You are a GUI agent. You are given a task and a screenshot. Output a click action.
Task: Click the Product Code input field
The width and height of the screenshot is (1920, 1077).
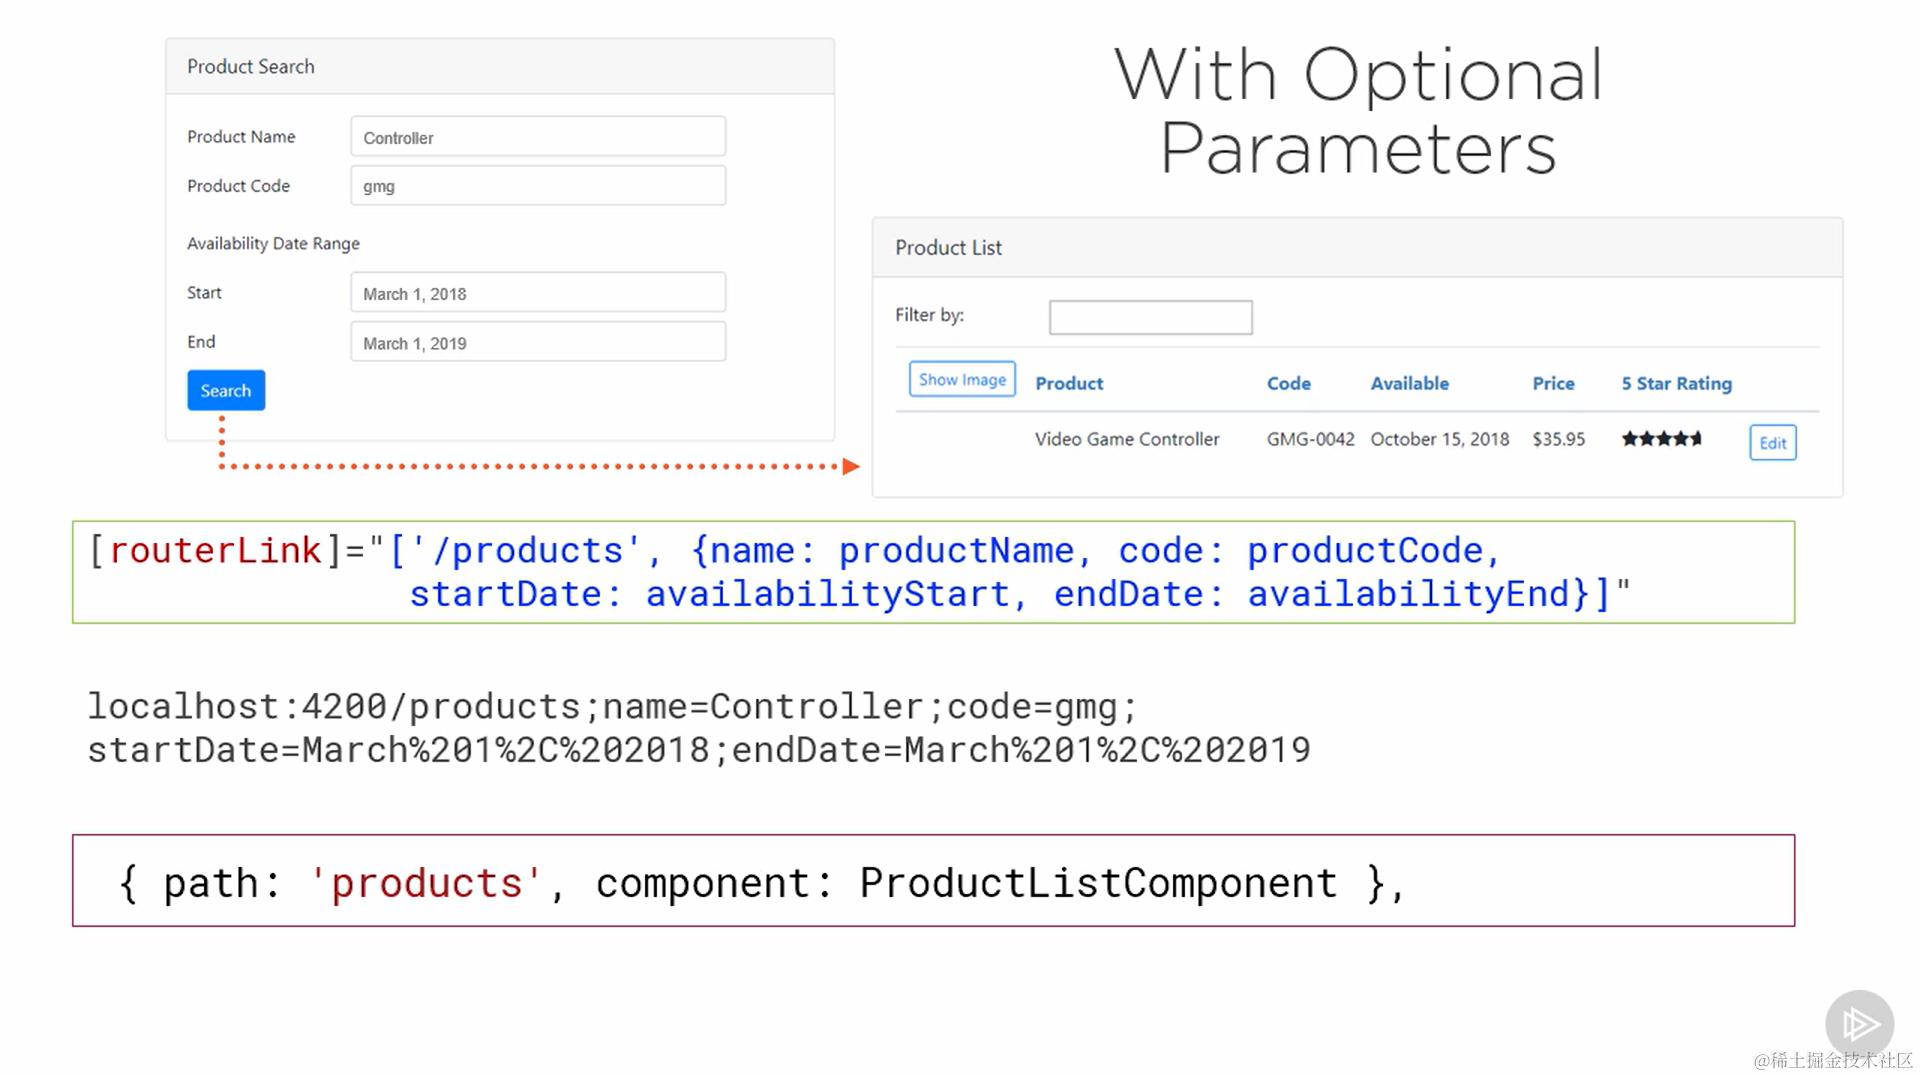coord(538,186)
